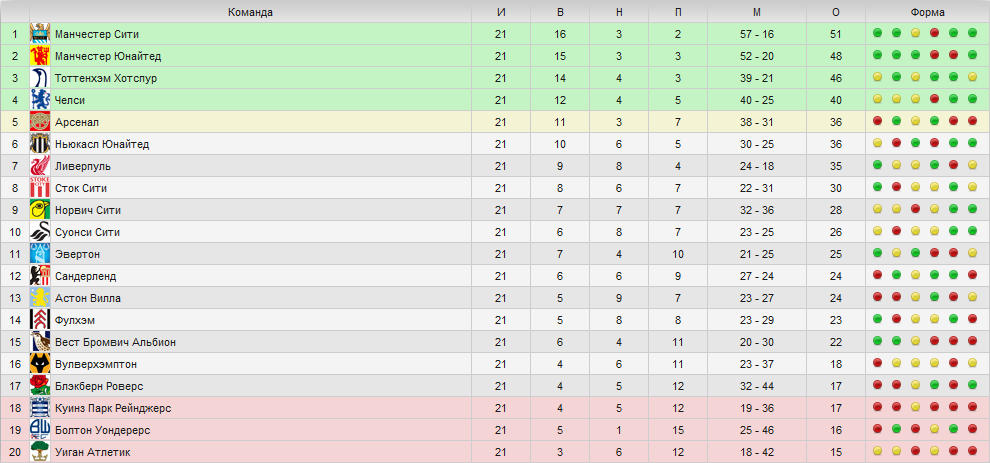Click the Arsenal club crest icon

point(40,122)
